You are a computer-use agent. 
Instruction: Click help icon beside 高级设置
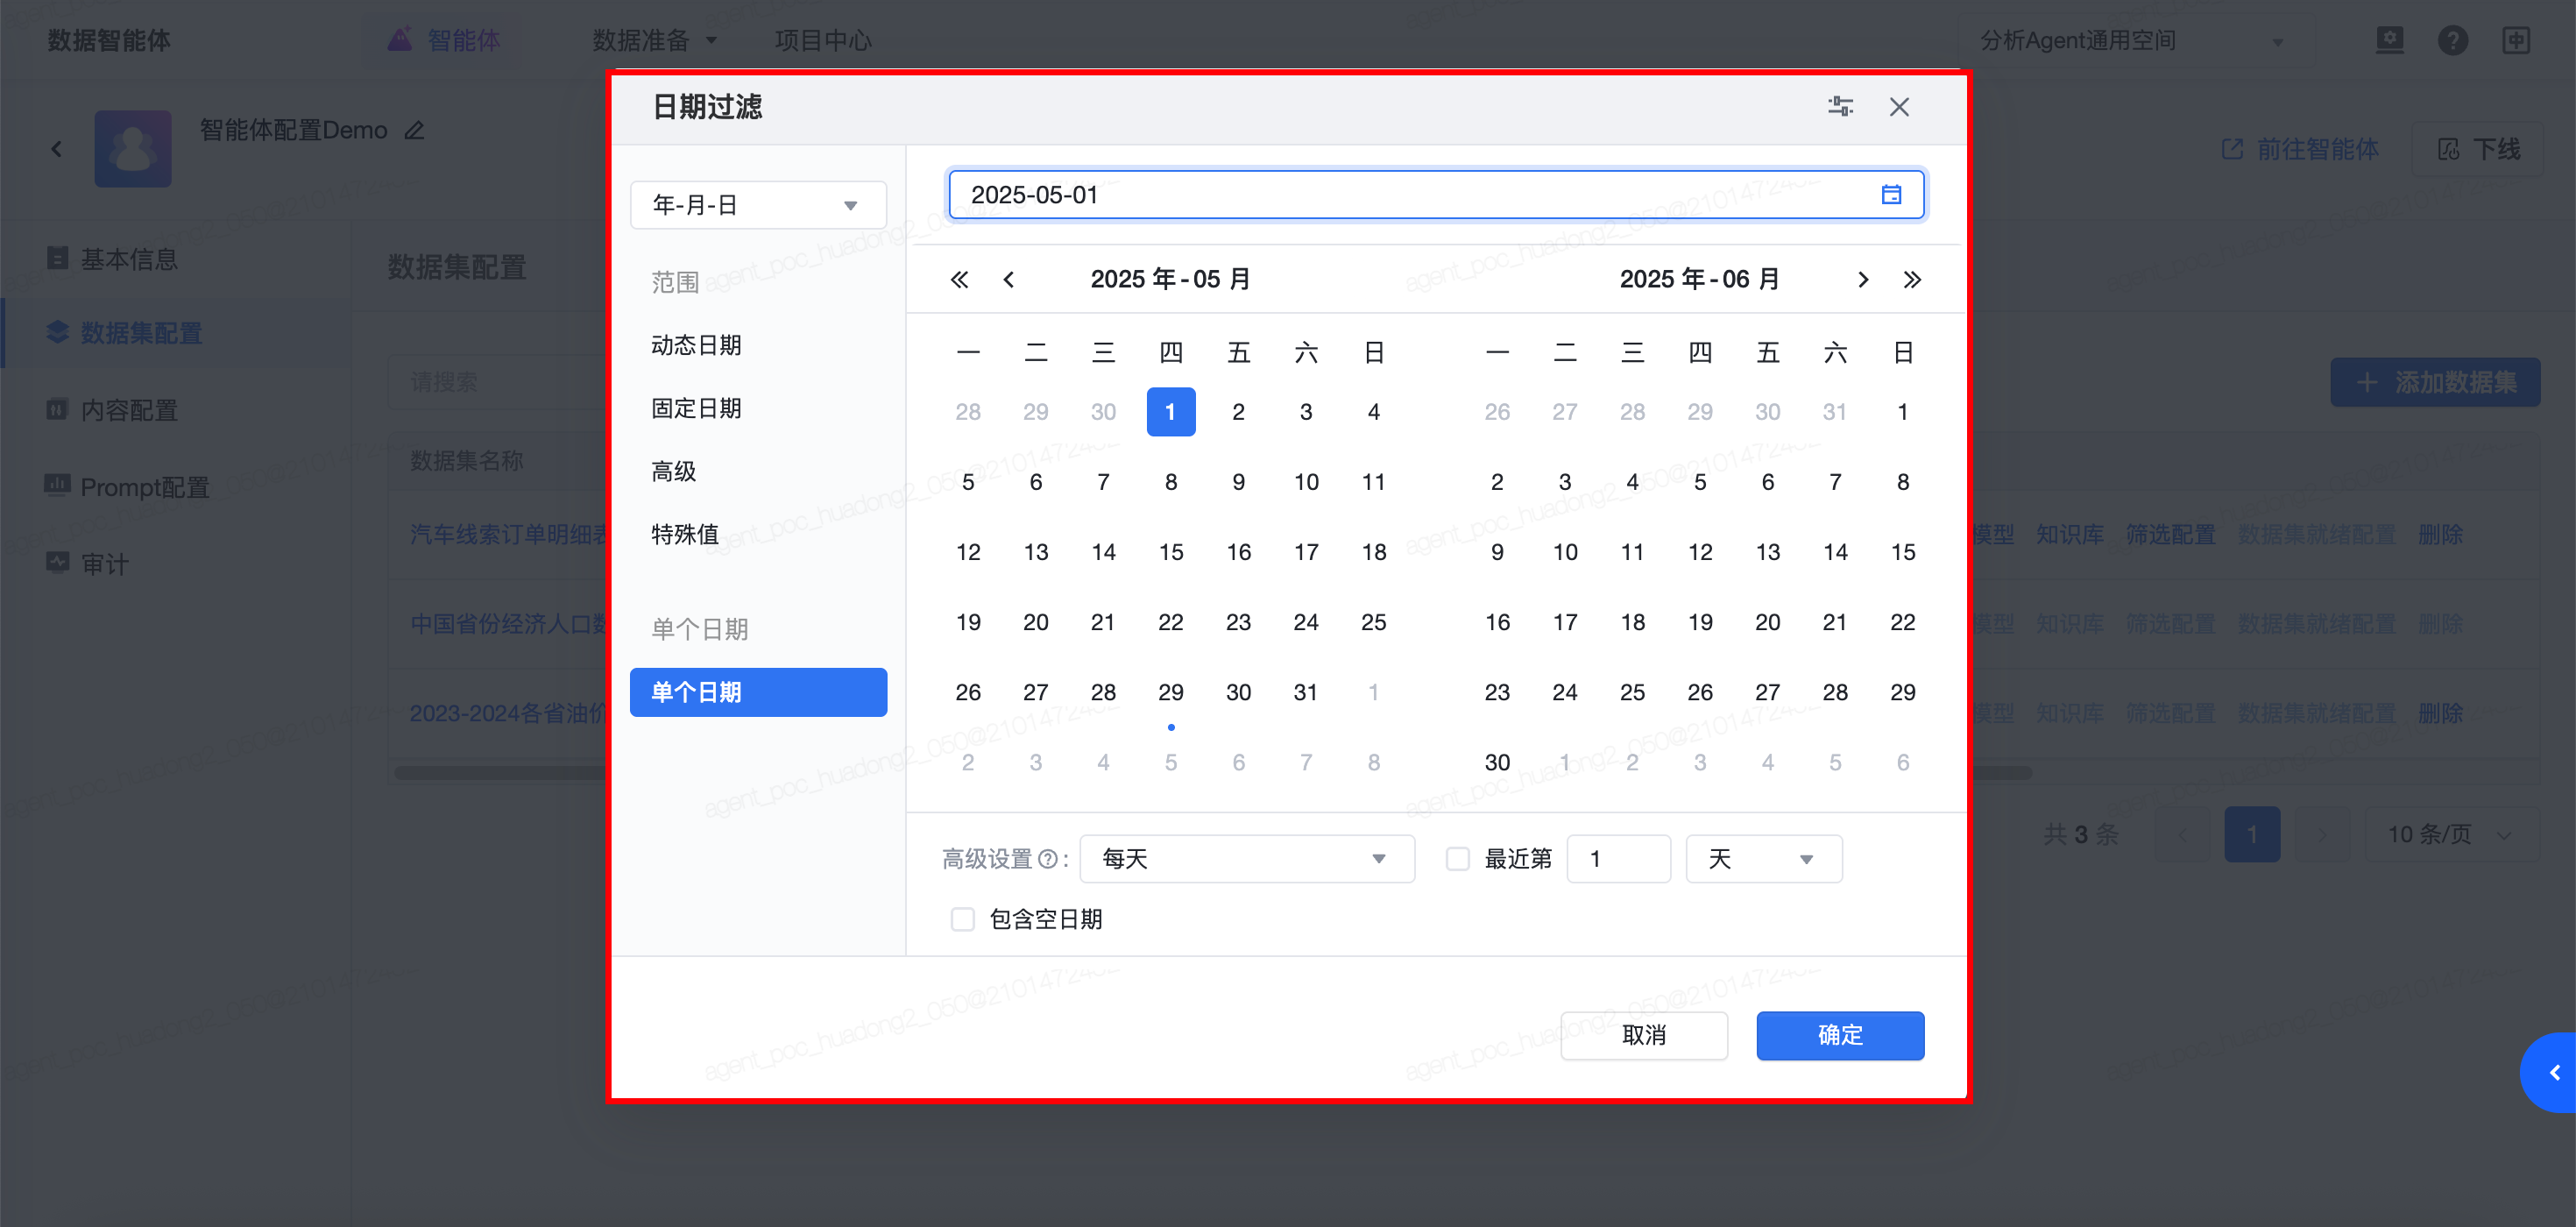[x=1047, y=860]
